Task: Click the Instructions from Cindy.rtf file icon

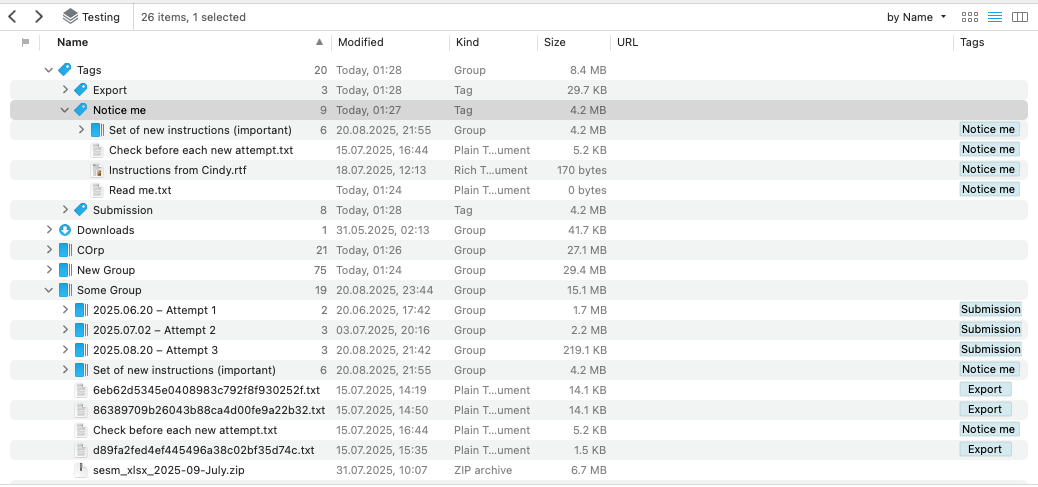Action: pos(97,170)
